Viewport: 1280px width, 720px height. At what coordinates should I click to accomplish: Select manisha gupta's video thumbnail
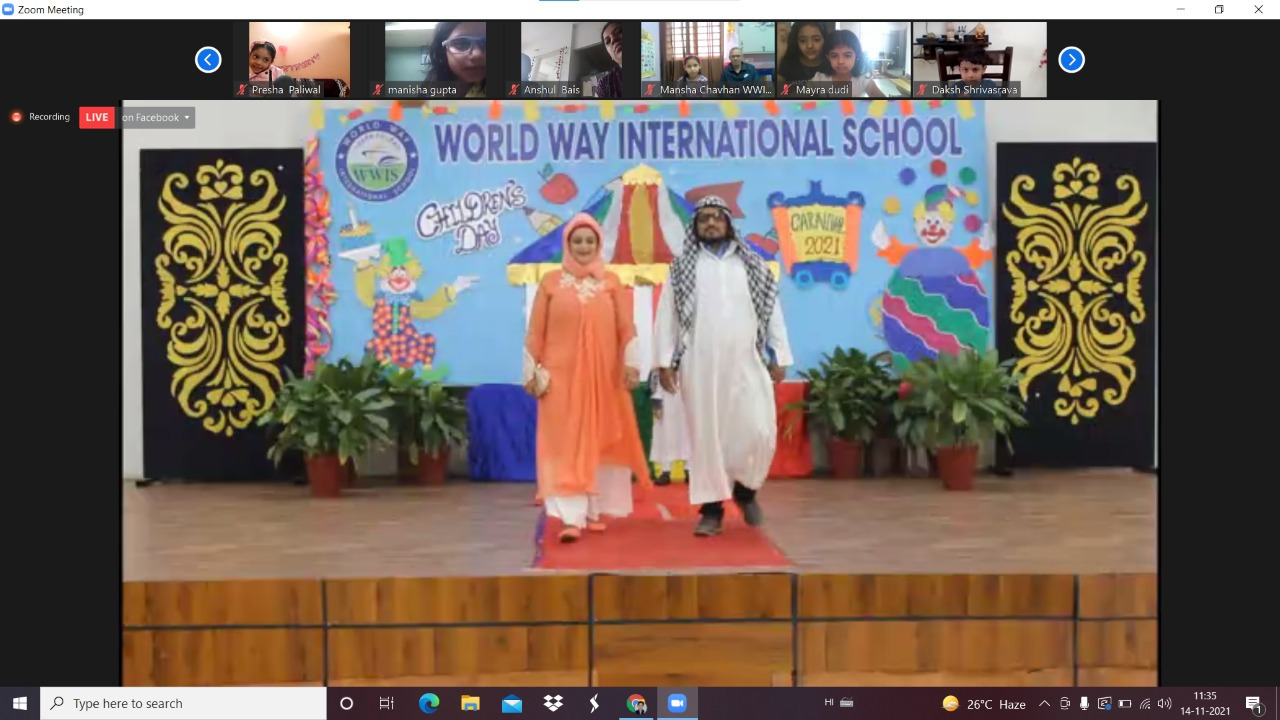point(435,60)
